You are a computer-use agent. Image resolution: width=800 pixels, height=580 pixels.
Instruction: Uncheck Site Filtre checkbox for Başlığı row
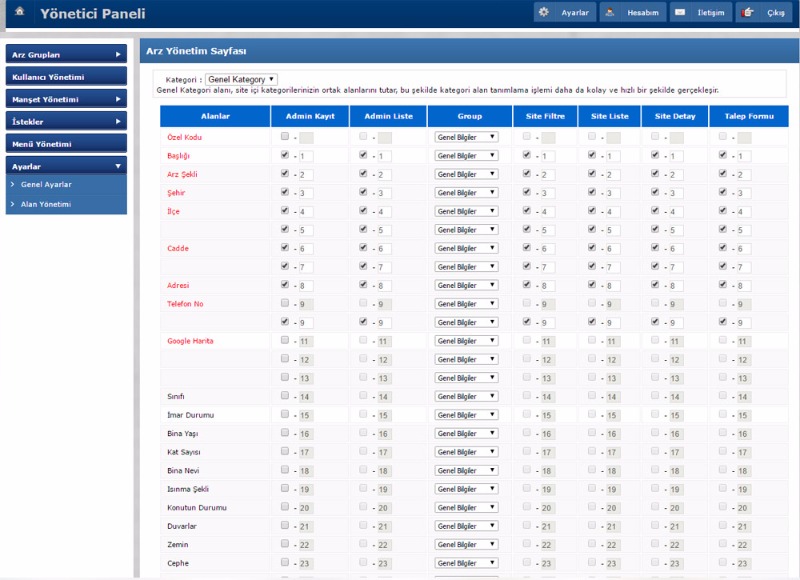(x=527, y=155)
